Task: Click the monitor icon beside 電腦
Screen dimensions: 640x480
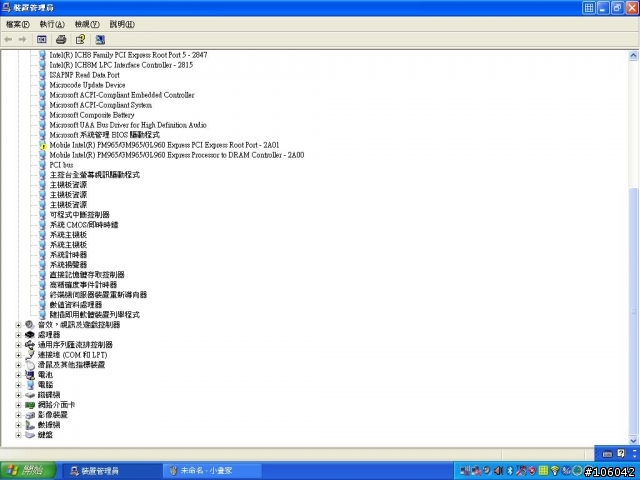Action: (30, 384)
